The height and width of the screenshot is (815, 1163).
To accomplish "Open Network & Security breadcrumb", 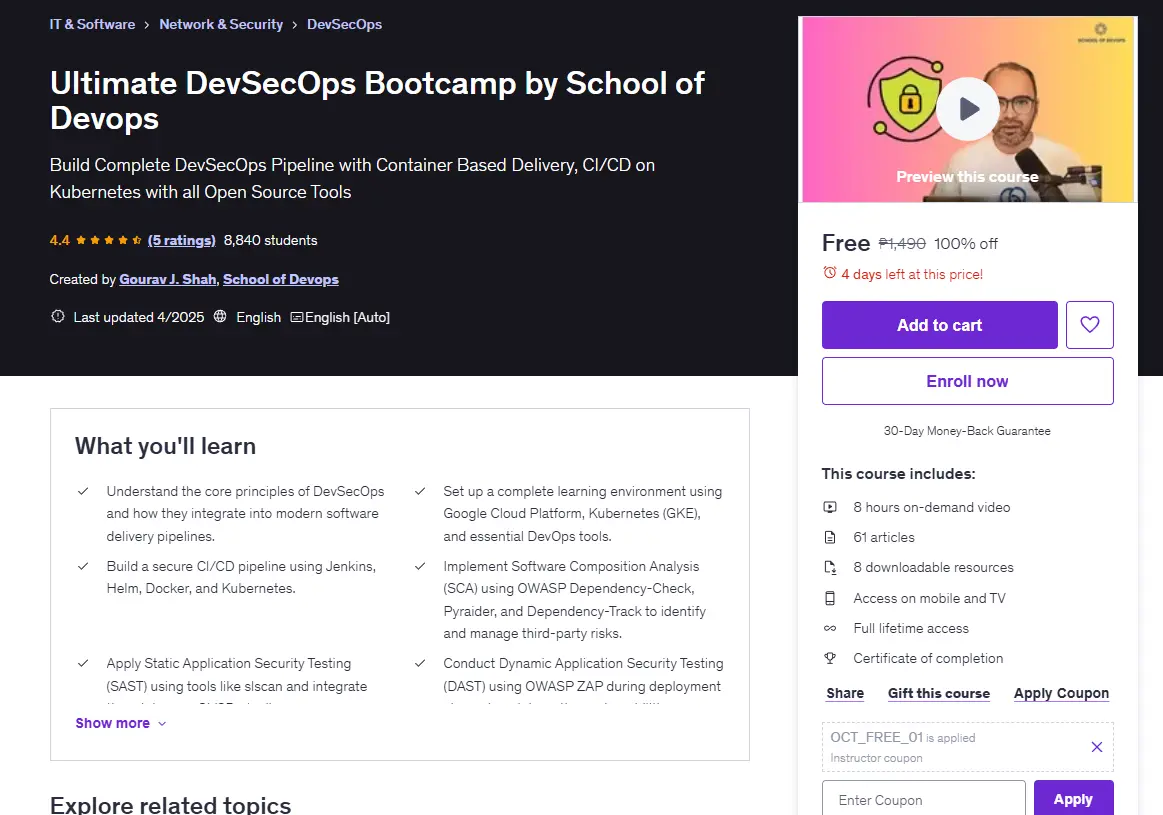I will click(x=221, y=24).
